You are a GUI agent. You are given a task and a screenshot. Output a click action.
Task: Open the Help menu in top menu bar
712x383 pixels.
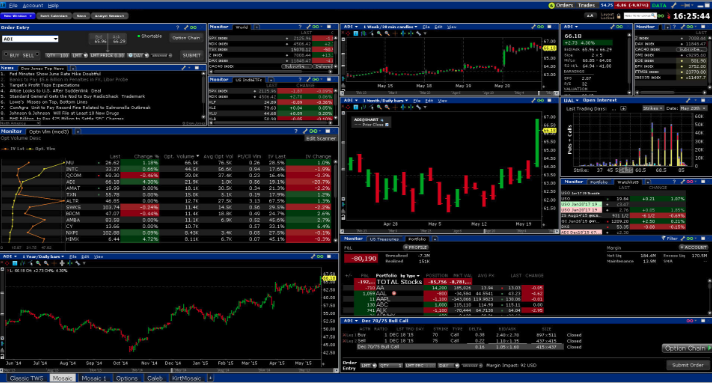click(x=53, y=5)
